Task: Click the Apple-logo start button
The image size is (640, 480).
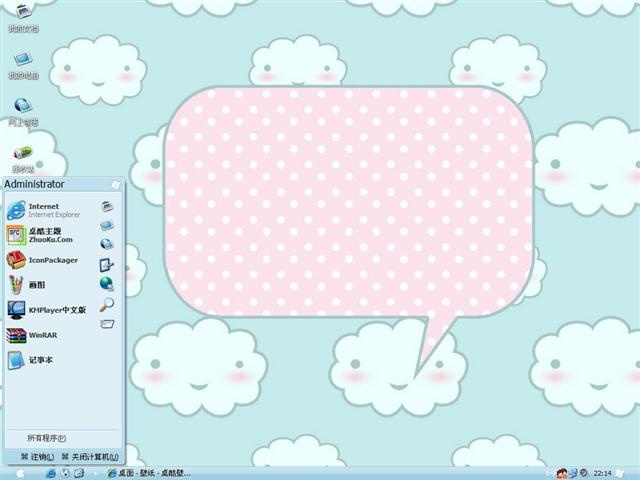Action: [x=20, y=473]
